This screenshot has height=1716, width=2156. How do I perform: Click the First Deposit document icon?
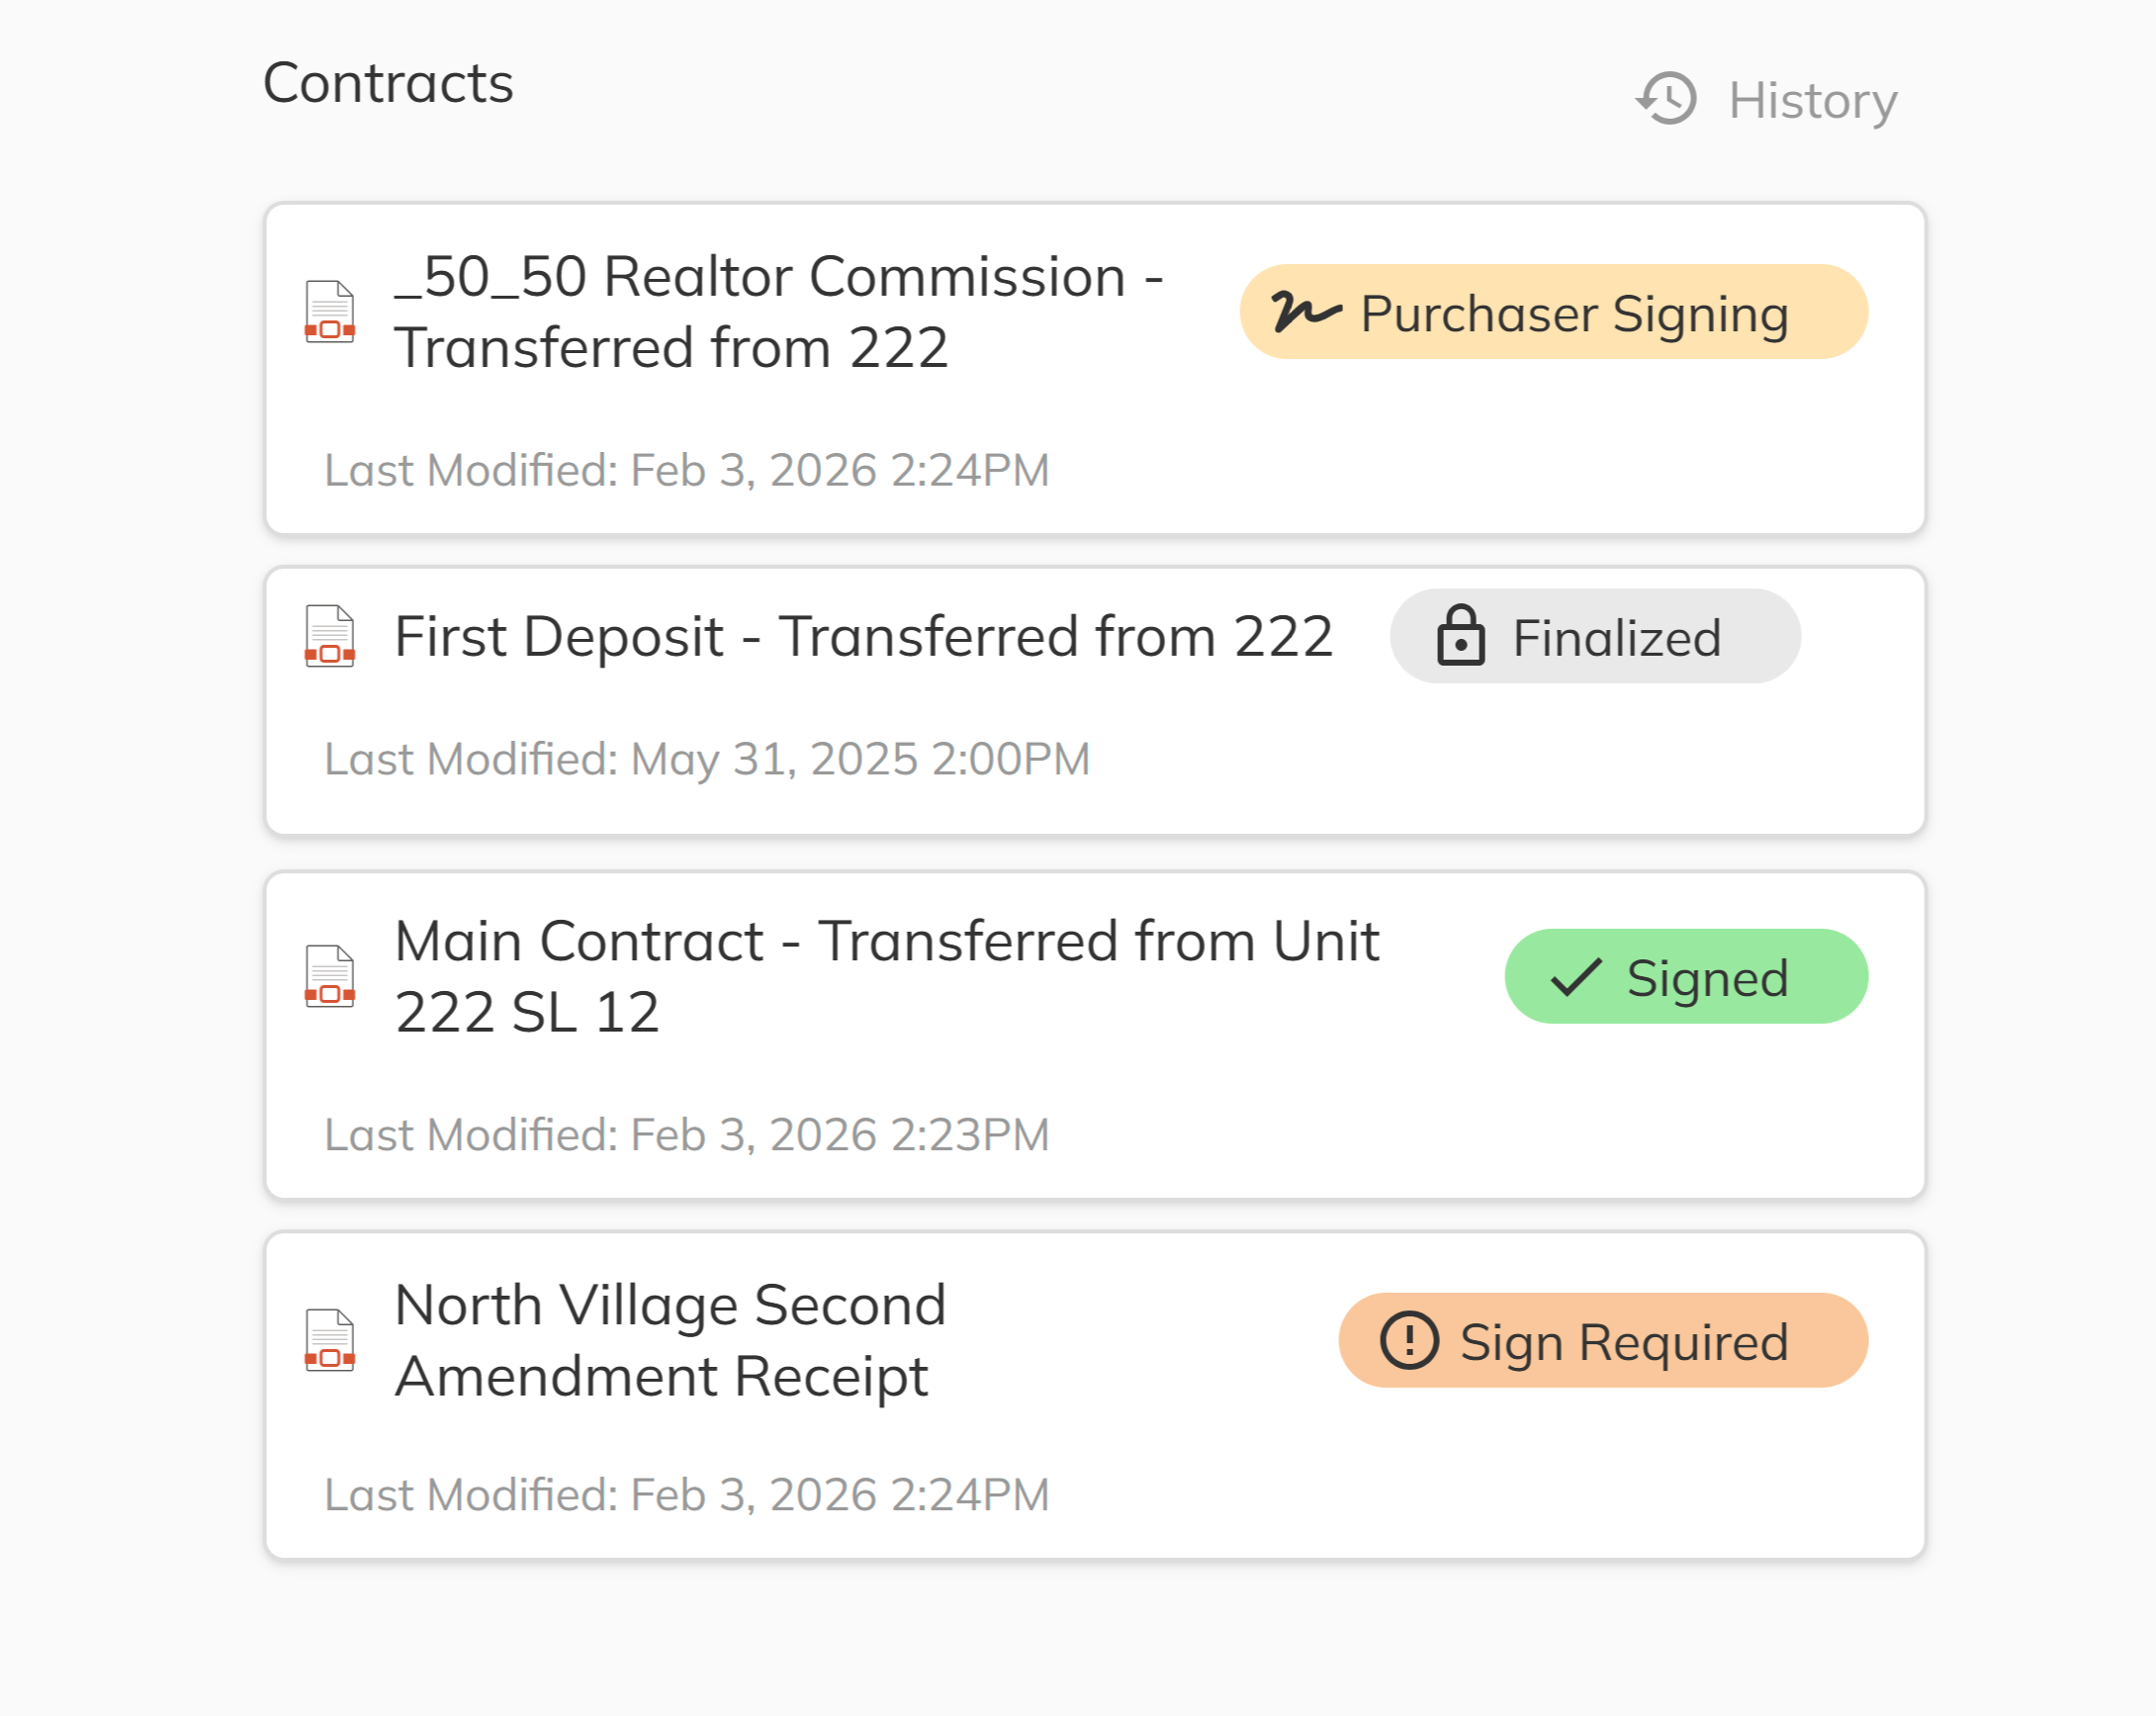click(x=329, y=636)
